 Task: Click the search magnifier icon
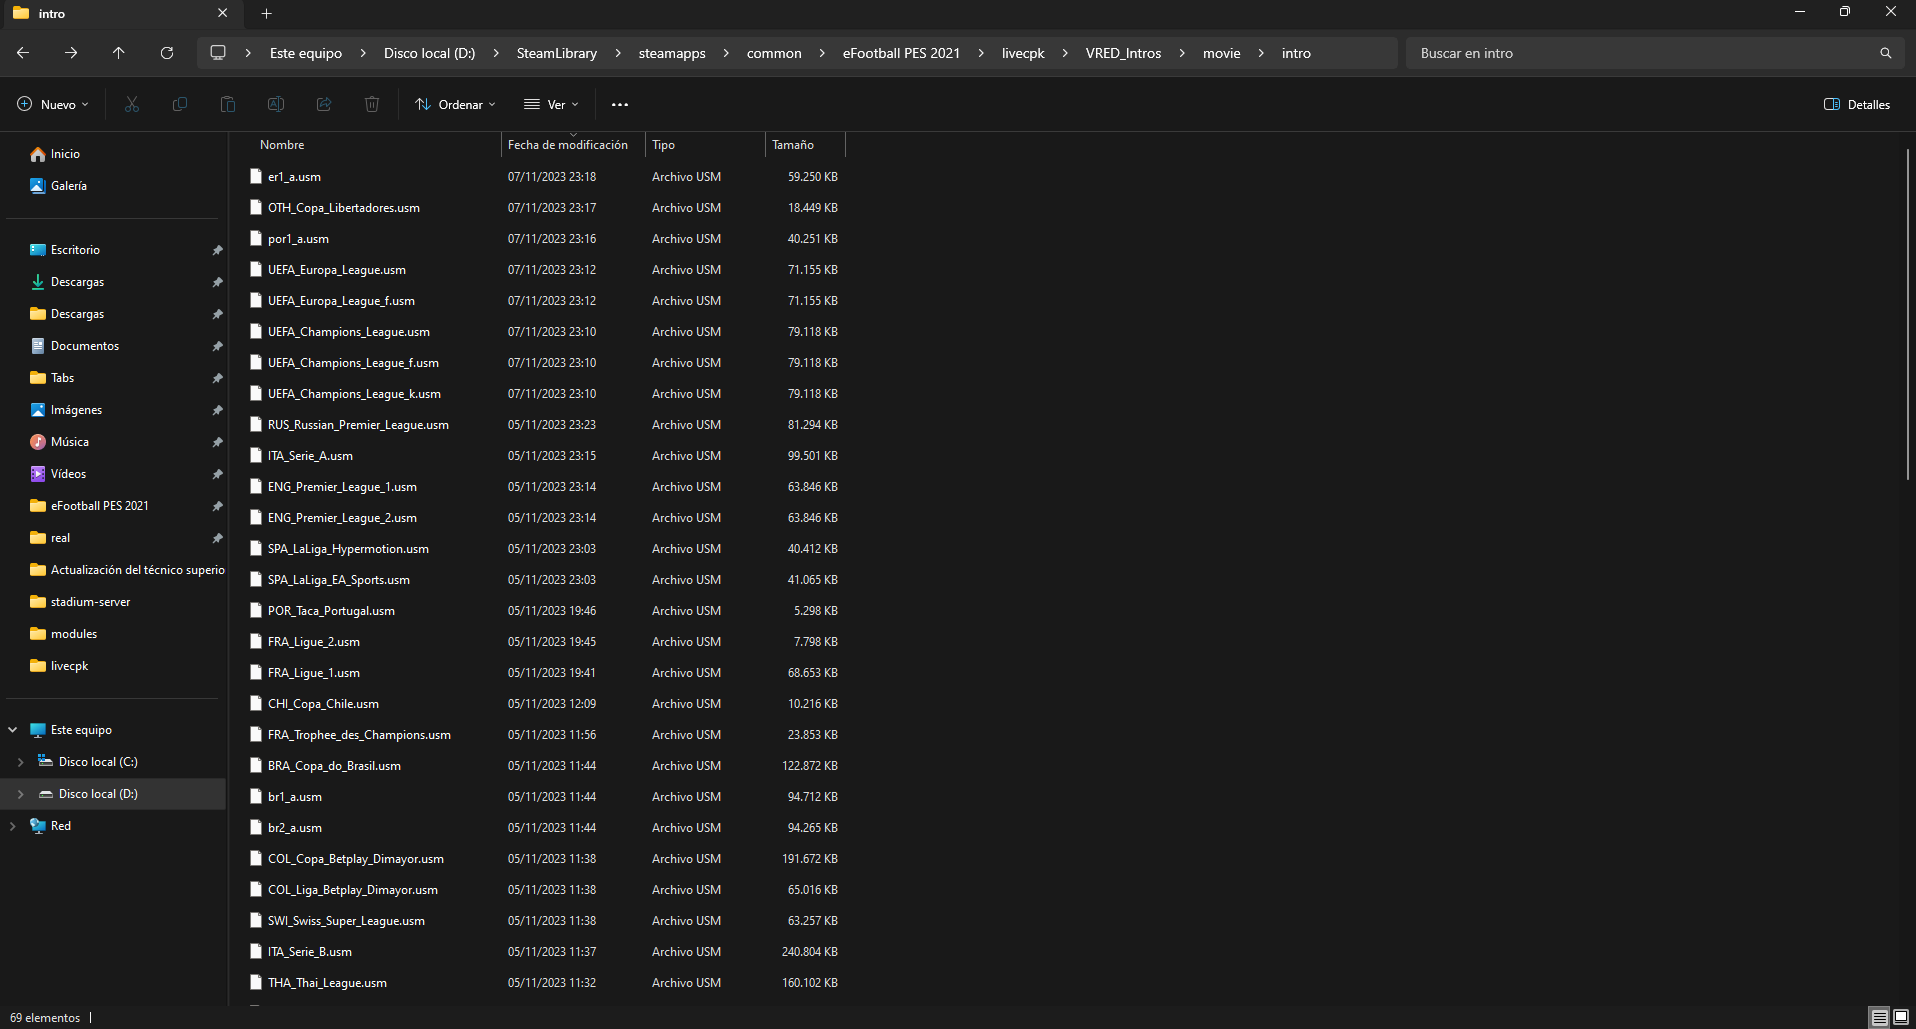[1885, 53]
